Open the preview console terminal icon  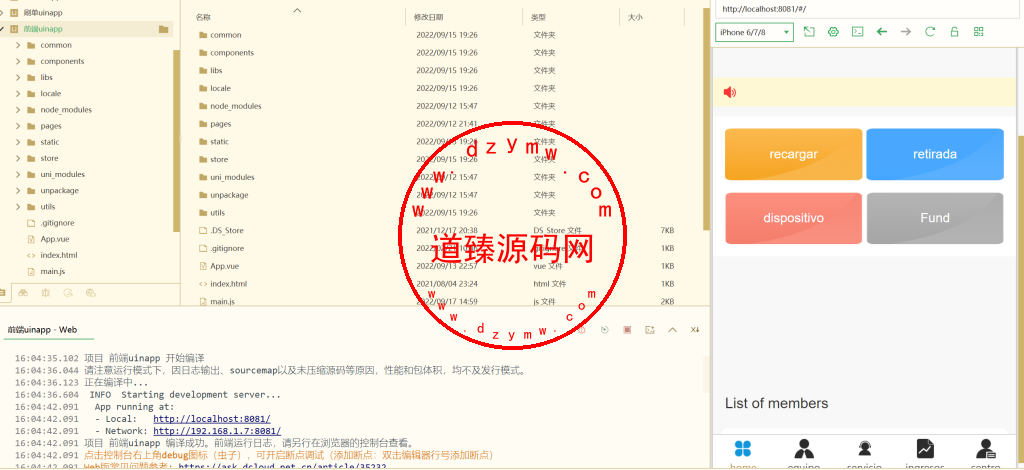857,31
